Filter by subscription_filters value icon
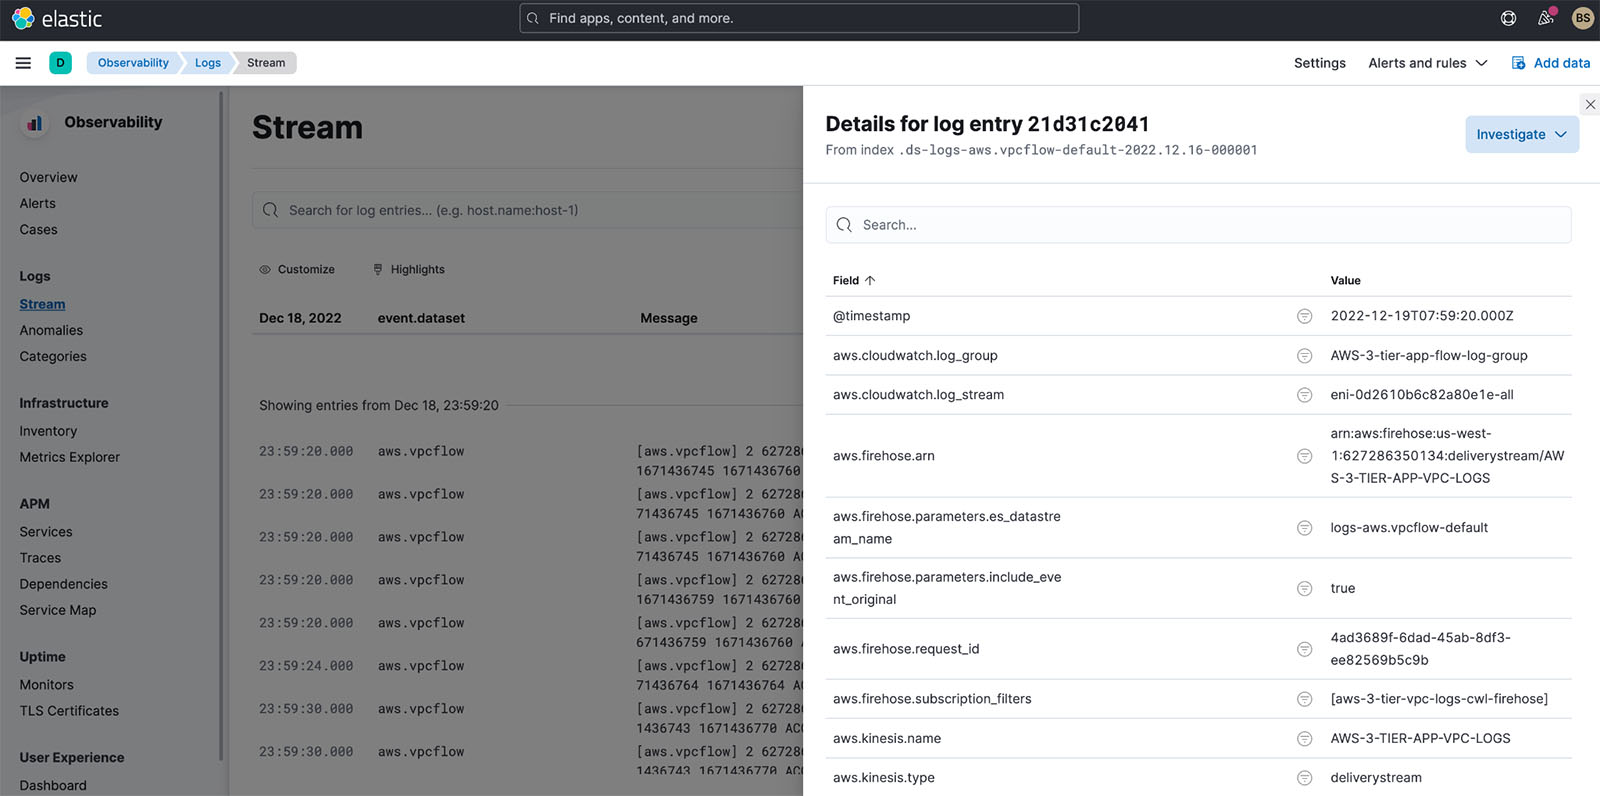The image size is (1600, 796). pos(1304,699)
